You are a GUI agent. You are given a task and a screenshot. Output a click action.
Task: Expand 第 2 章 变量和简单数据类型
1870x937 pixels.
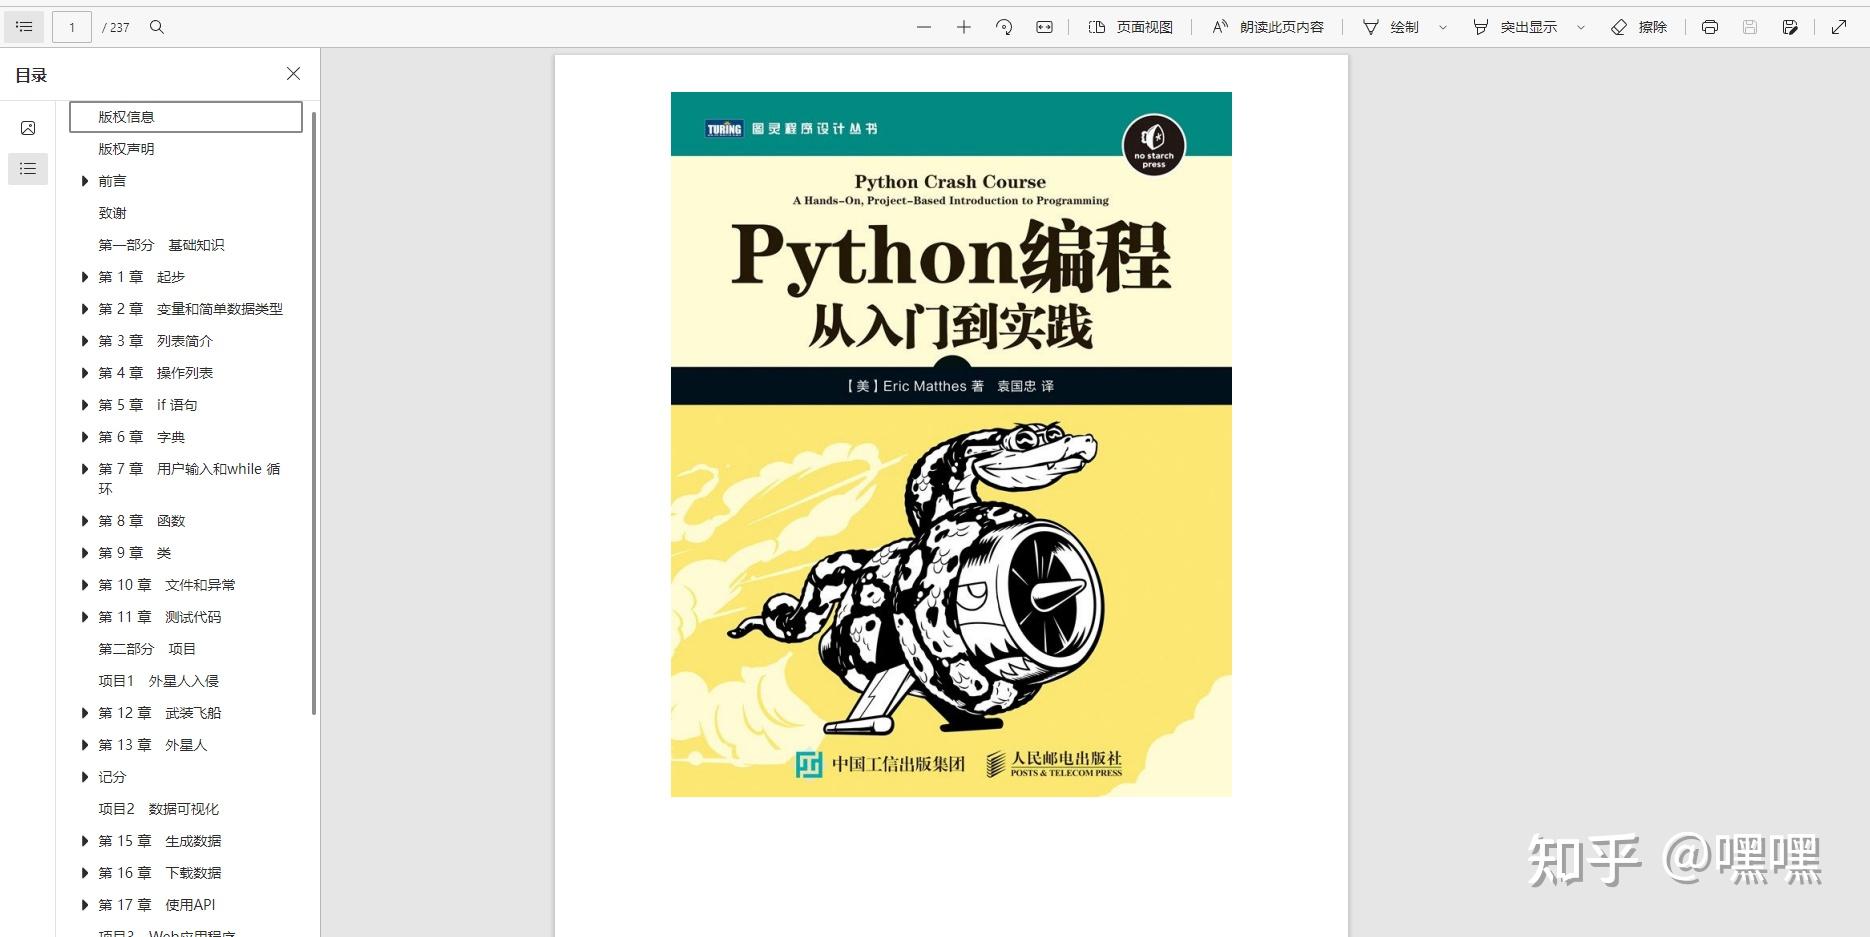(x=85, y=309)
